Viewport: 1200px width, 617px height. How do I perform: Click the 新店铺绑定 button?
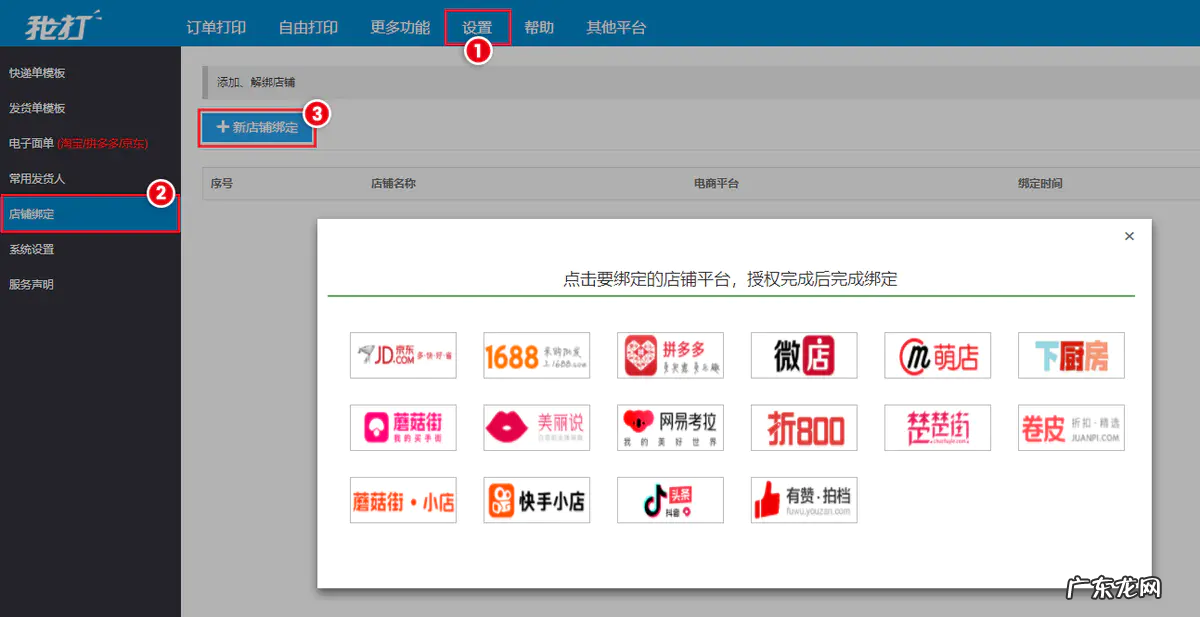tap(256, 126)
